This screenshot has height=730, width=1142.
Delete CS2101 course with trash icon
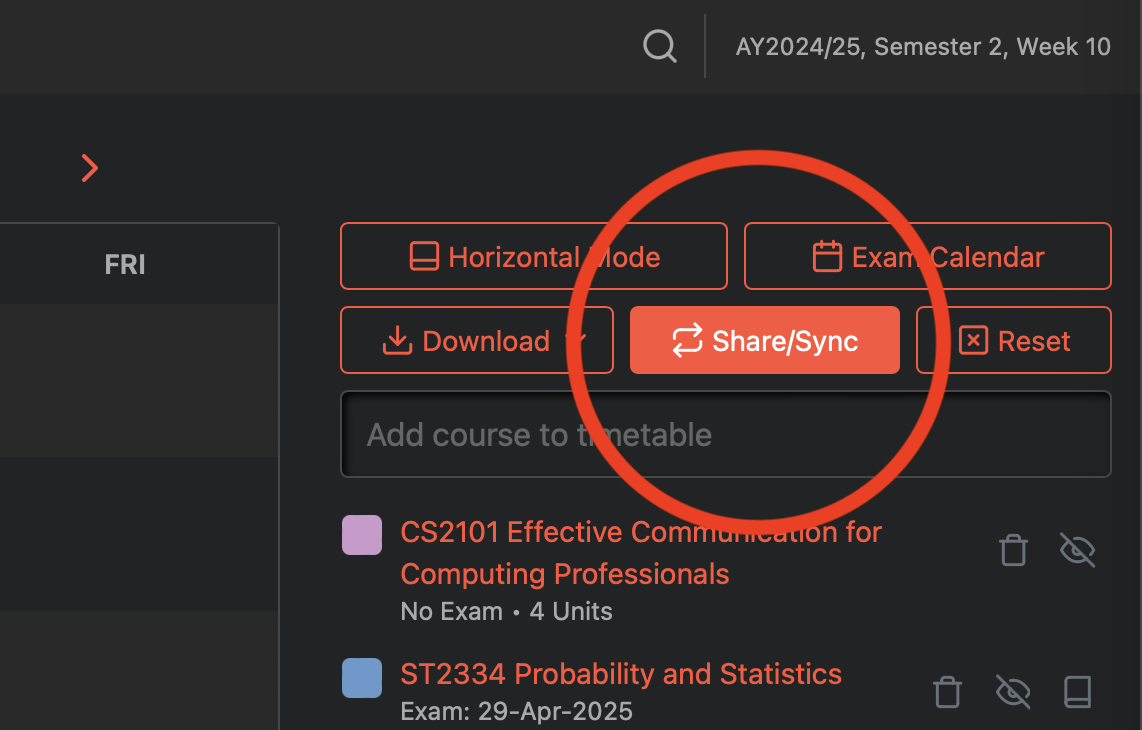coord(1013,549)
